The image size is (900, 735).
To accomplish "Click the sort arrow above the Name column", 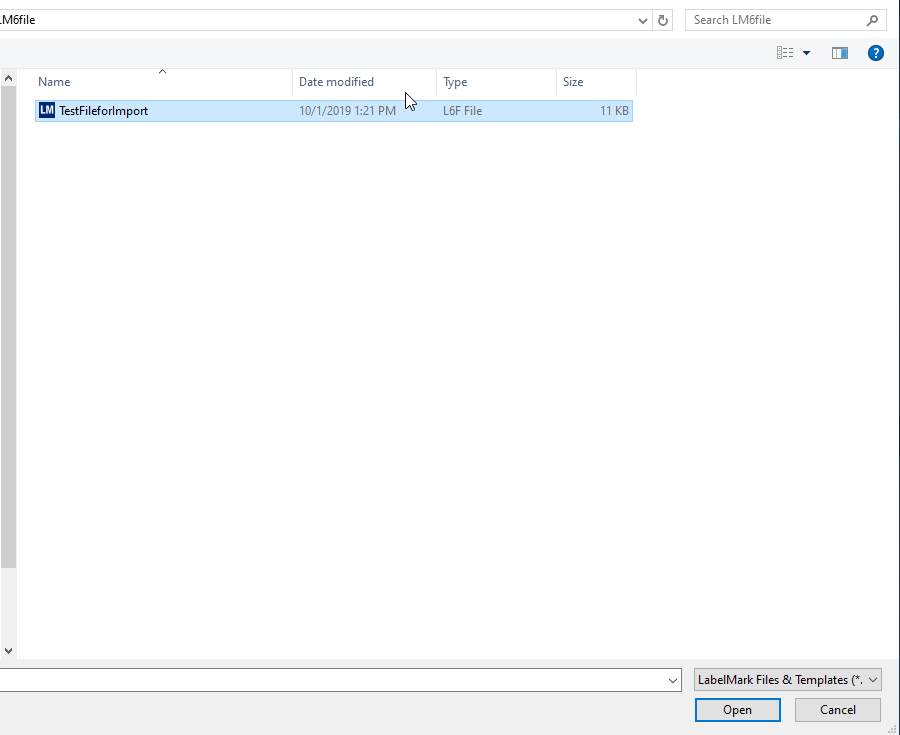I will pyautogui.click(x=162, y=72).
